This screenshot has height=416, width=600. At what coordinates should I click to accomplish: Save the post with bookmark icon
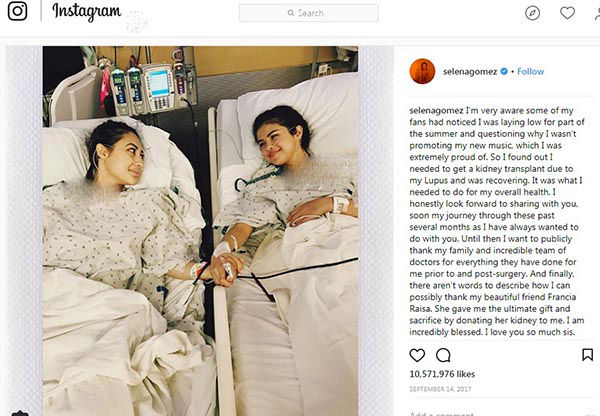coord(587,355)
